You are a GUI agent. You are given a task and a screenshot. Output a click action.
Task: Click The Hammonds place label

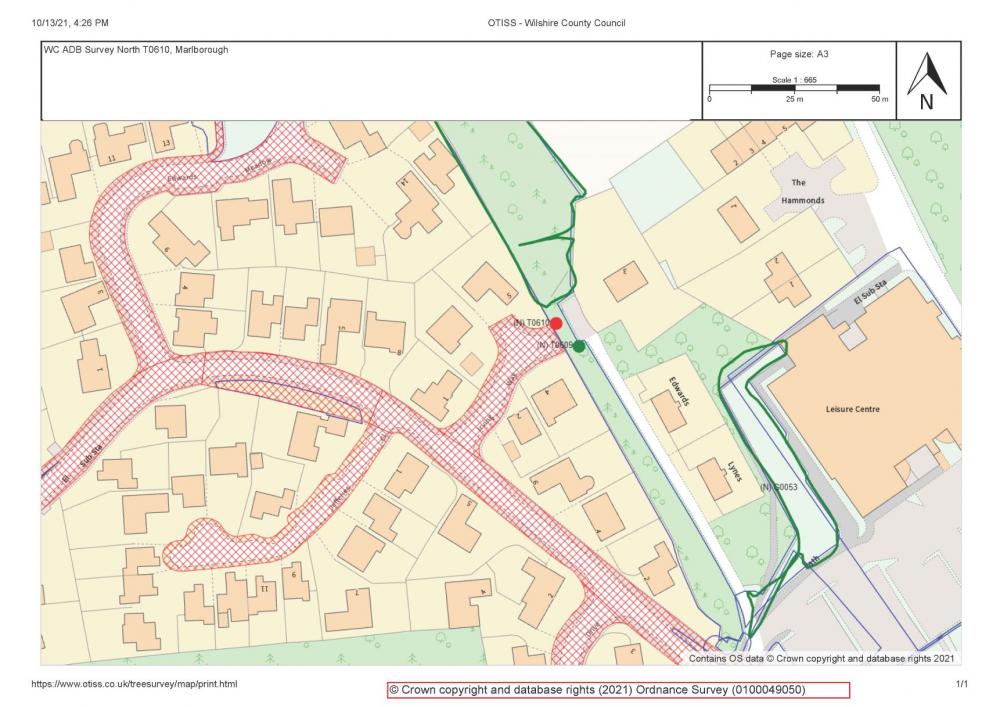click(802, 192)
